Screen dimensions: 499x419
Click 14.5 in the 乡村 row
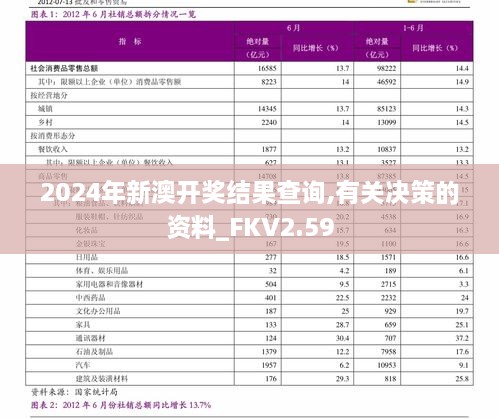462,122
